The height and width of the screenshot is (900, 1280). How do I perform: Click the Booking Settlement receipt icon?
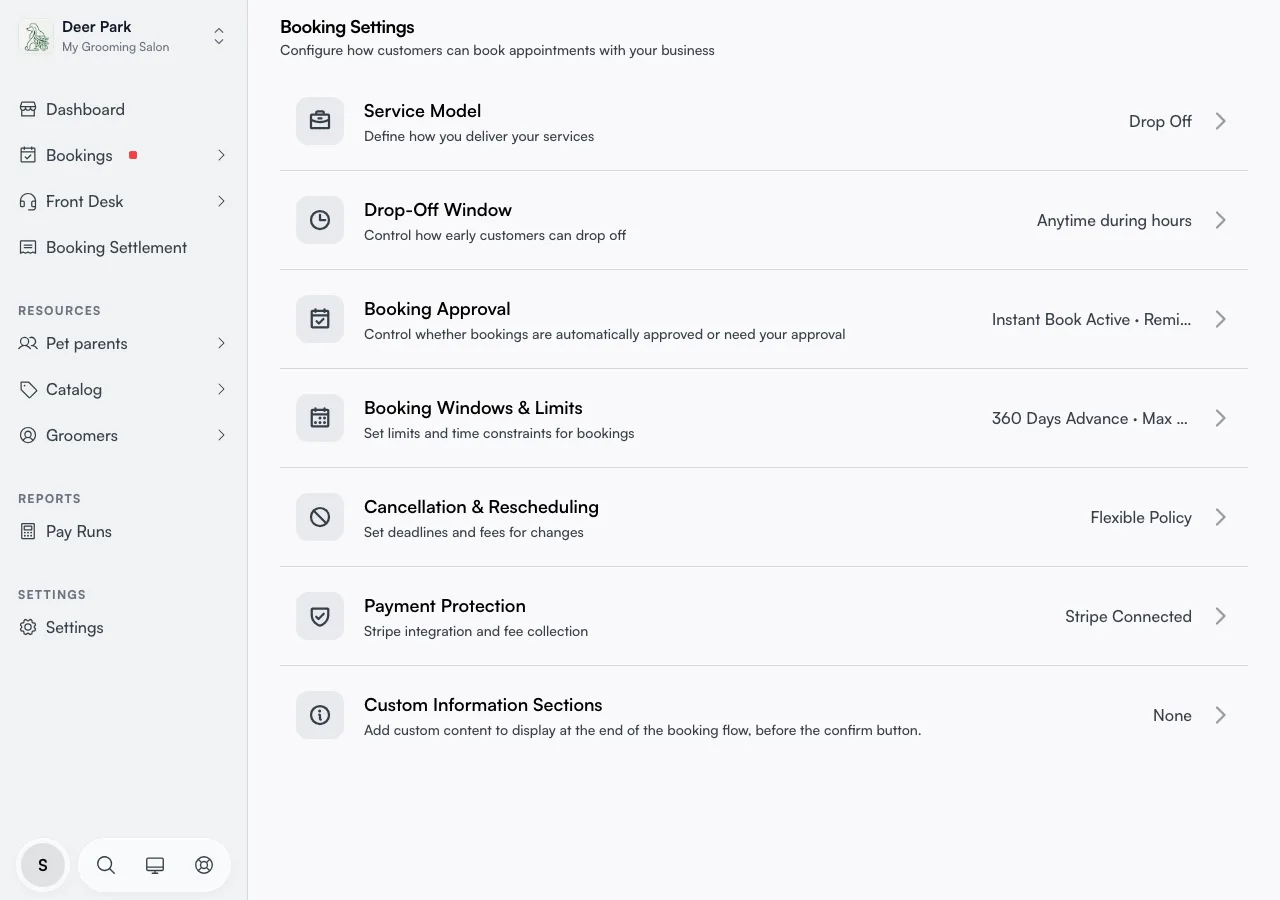(28, 247)
